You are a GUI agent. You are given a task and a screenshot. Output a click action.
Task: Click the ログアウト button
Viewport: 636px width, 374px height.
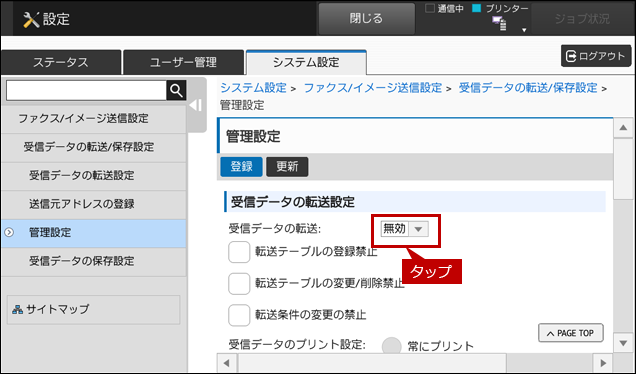click(x=596, y=56)
